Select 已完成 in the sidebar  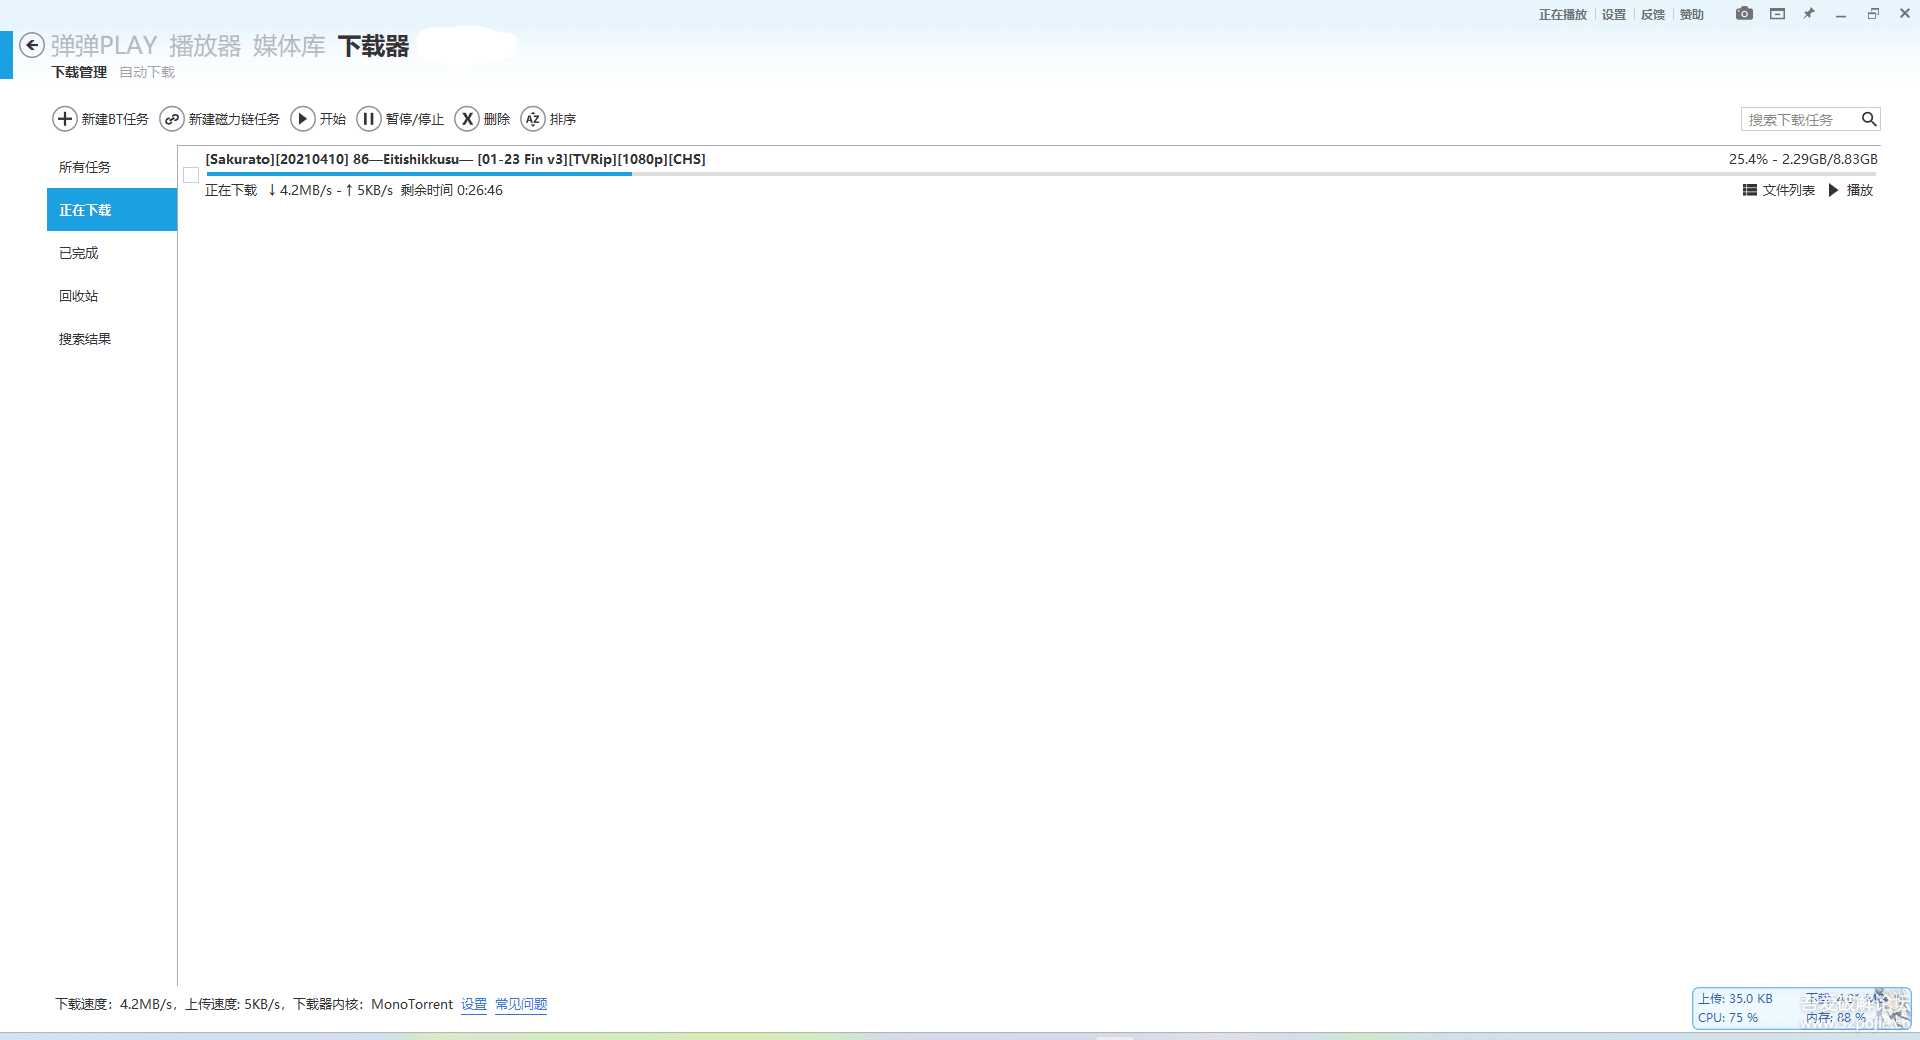[x=79, y=253]
